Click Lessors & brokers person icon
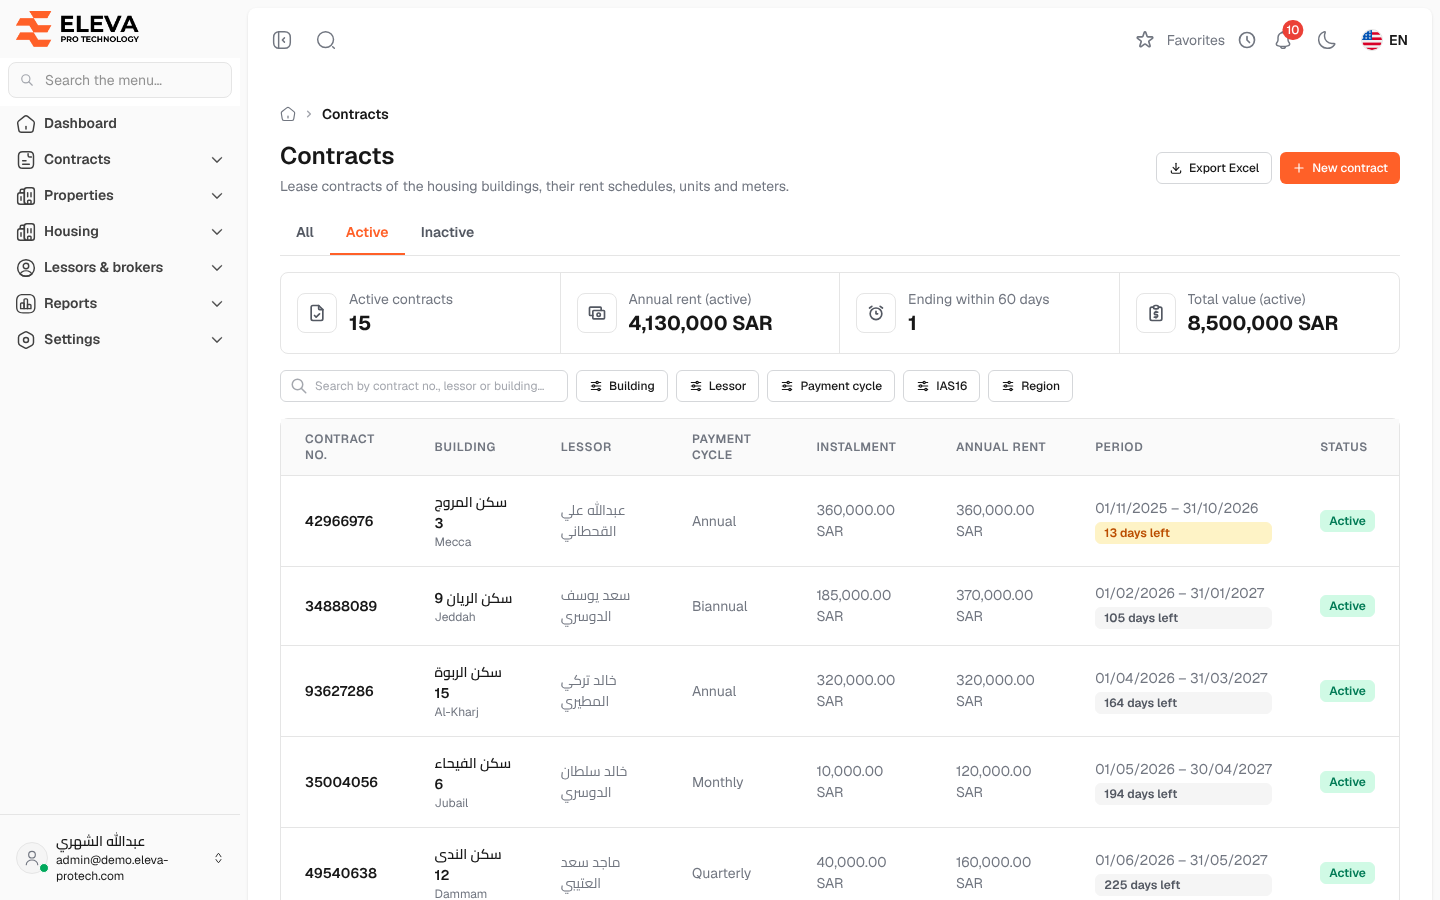The width and height of the screenshot is (1440, 900). click(x=26, y=268)
